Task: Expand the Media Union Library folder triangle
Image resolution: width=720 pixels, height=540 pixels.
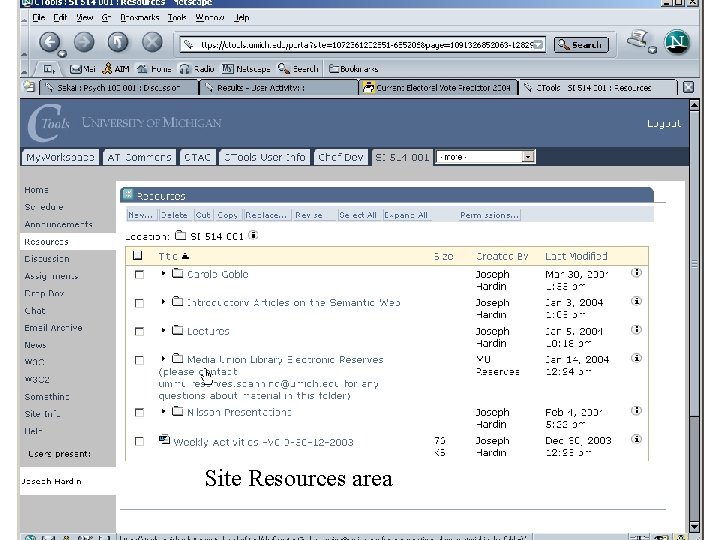Action: coord(163,359)
